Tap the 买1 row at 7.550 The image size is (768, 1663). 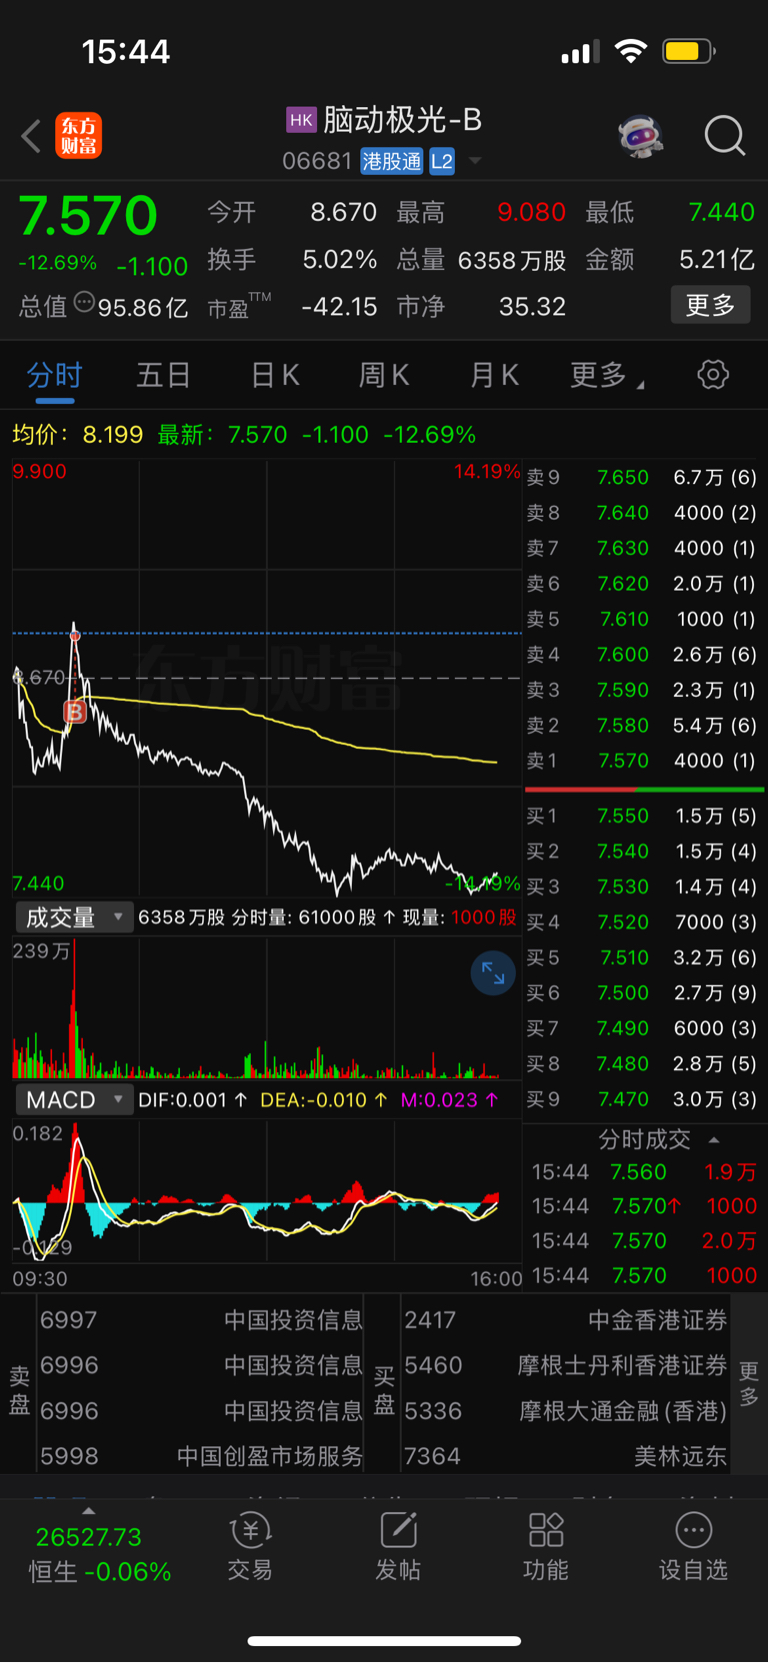[642, 816]
